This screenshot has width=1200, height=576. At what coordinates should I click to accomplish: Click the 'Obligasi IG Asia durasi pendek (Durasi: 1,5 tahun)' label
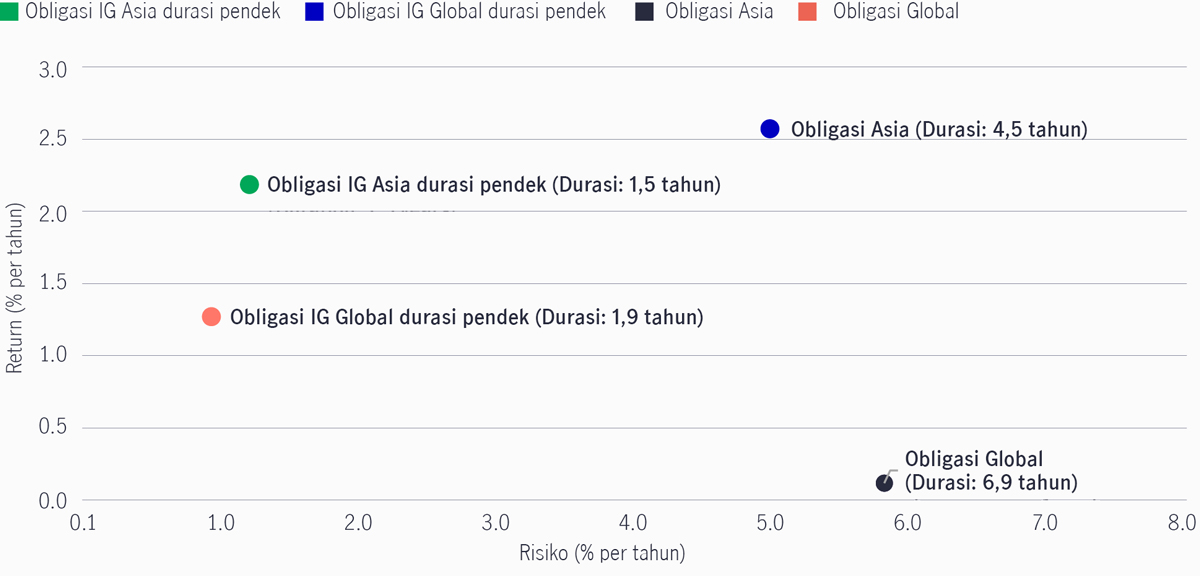pyautogui.click(x=494, y=185)
